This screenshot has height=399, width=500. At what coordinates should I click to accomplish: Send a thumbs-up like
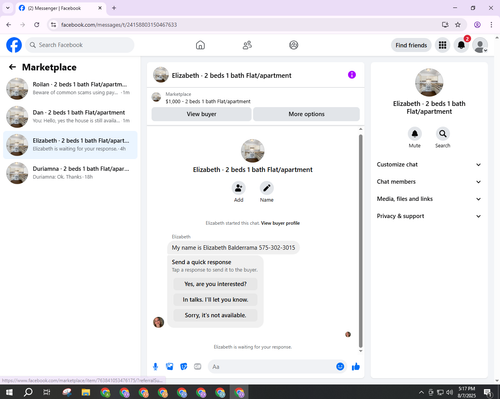[356, 367]
